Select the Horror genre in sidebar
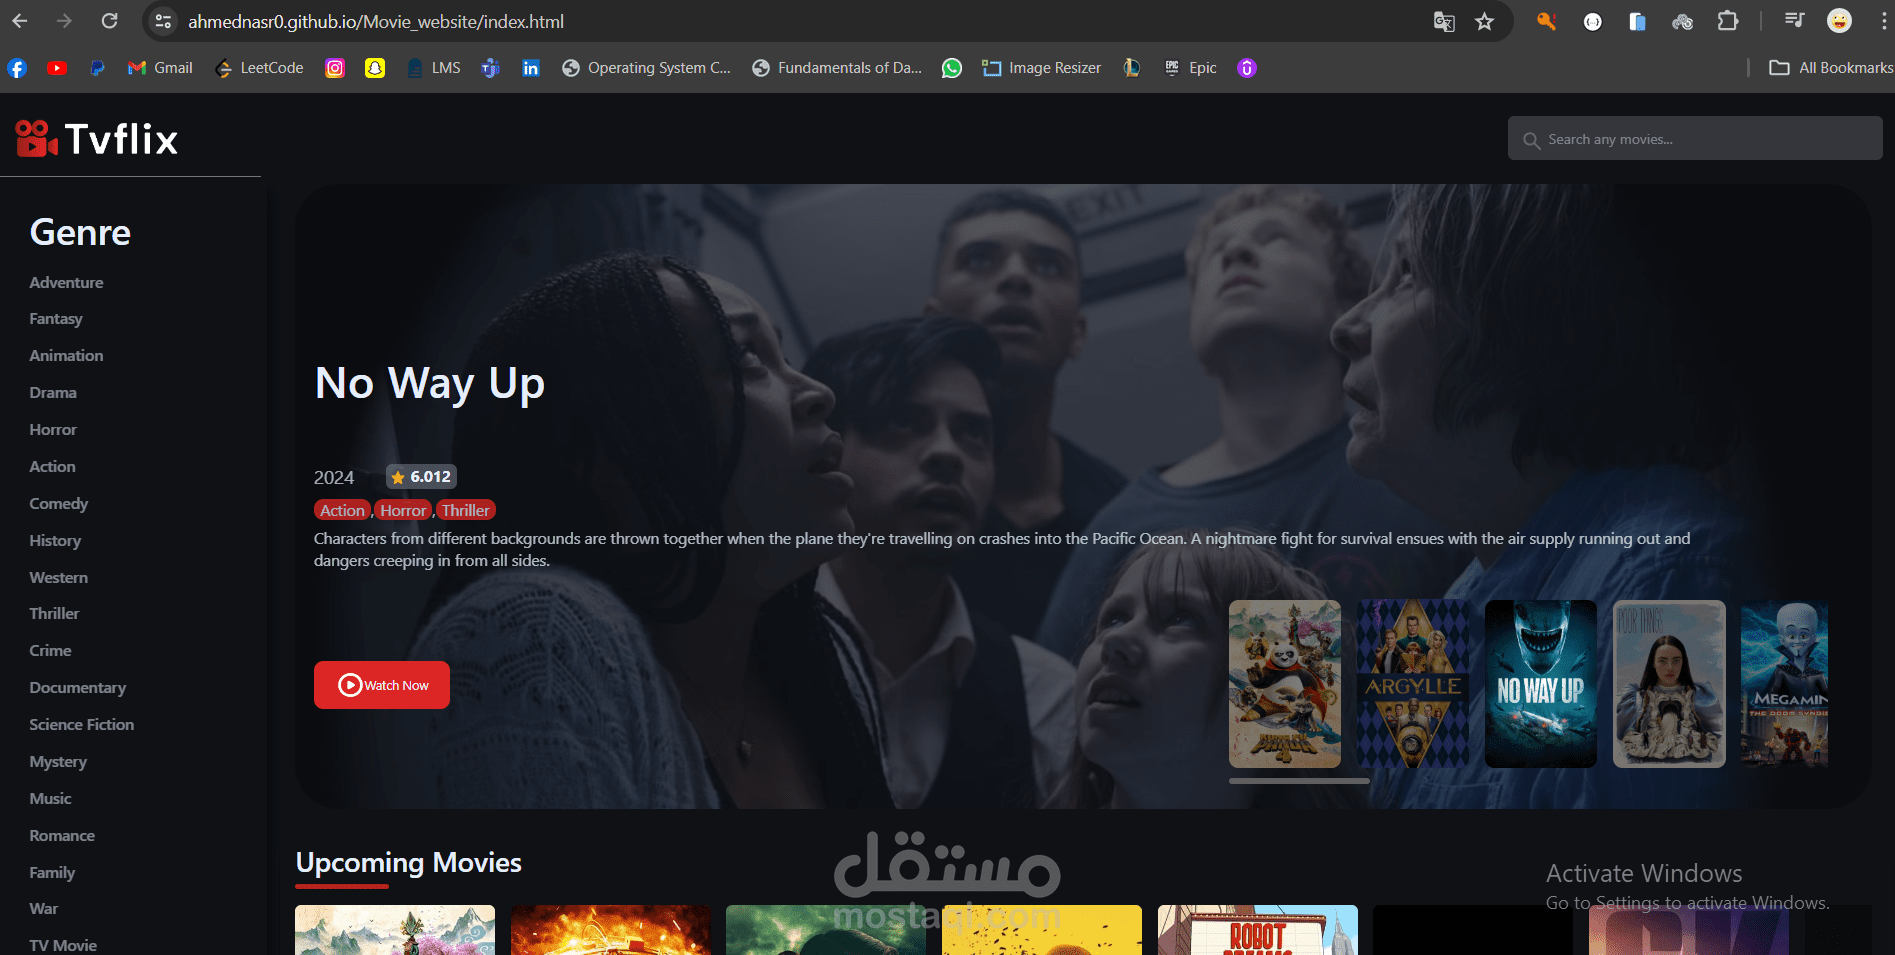The image size is (1895, 955). pyautogui.click(x=53, y=430)
